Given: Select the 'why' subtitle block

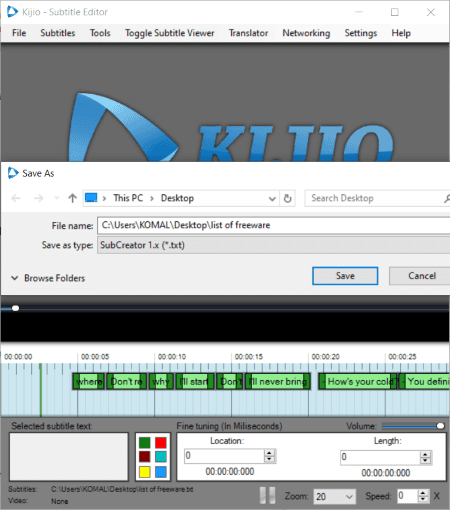Looking at the screenshot, I should (161, 381).
